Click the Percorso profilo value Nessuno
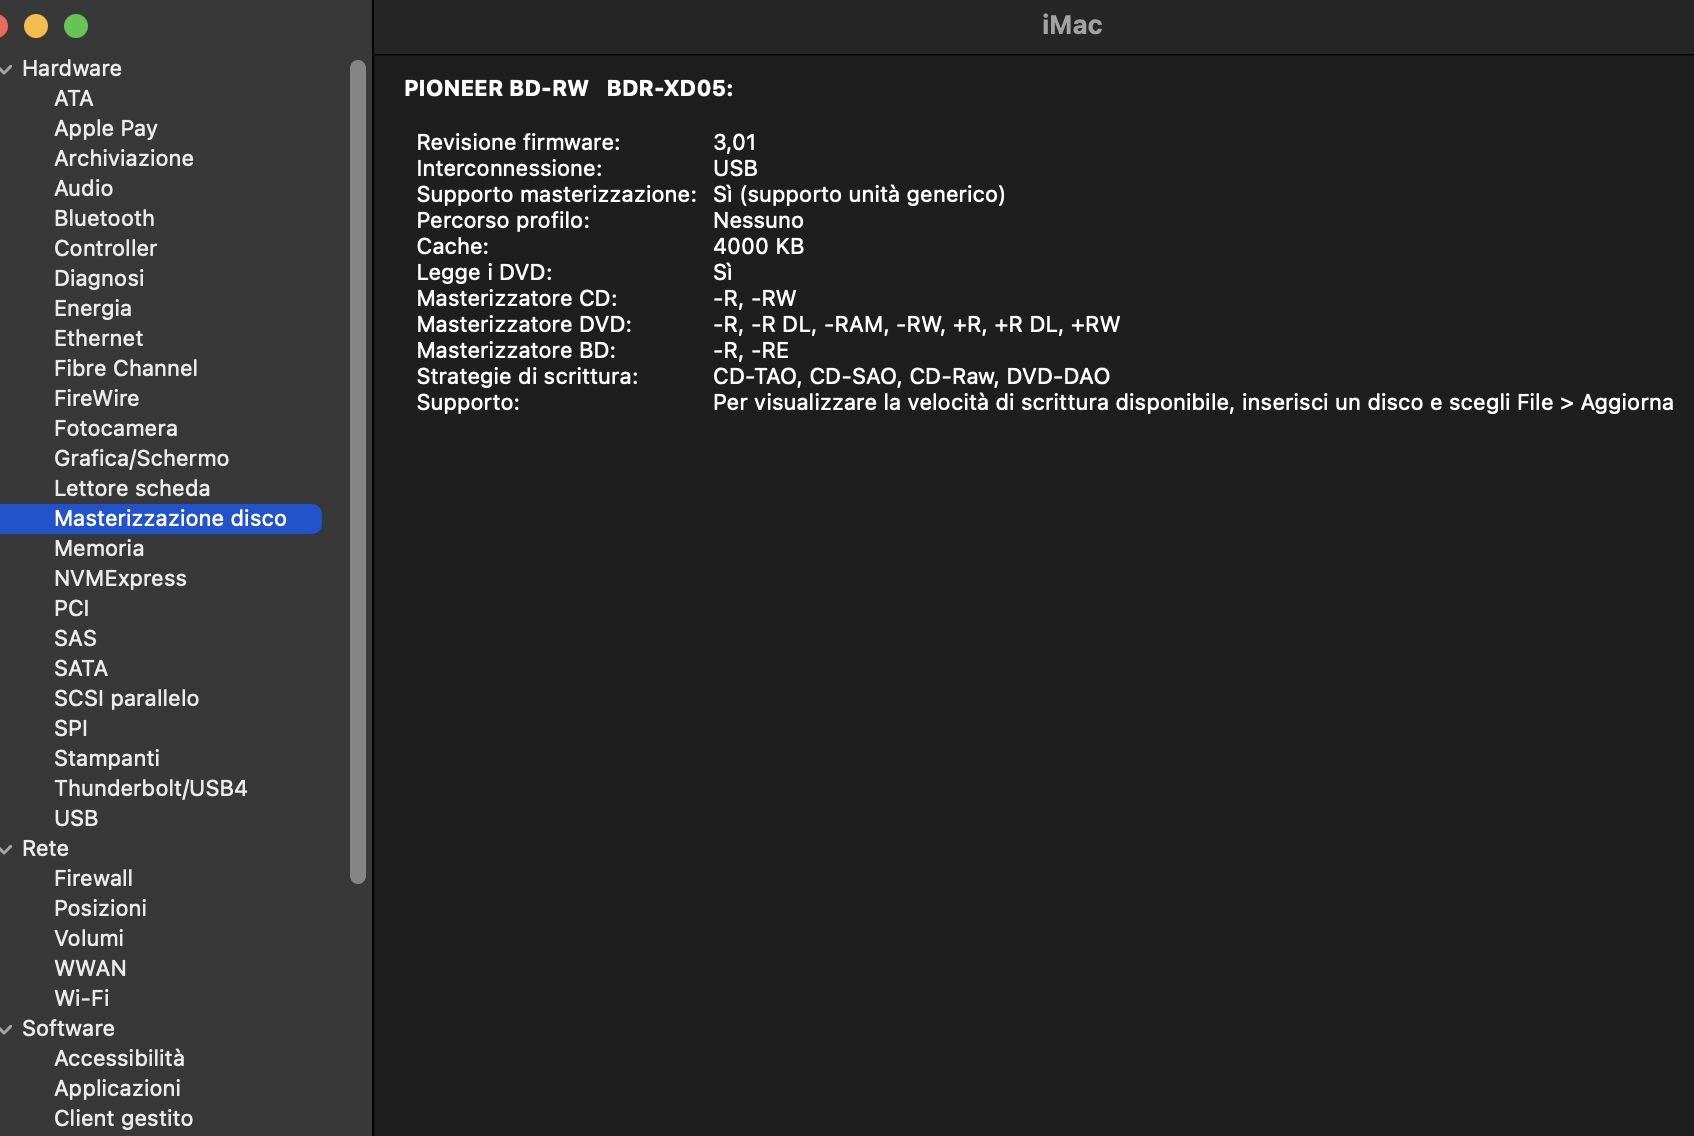This screenshot has height=1136, width=1694. point(758,220)
